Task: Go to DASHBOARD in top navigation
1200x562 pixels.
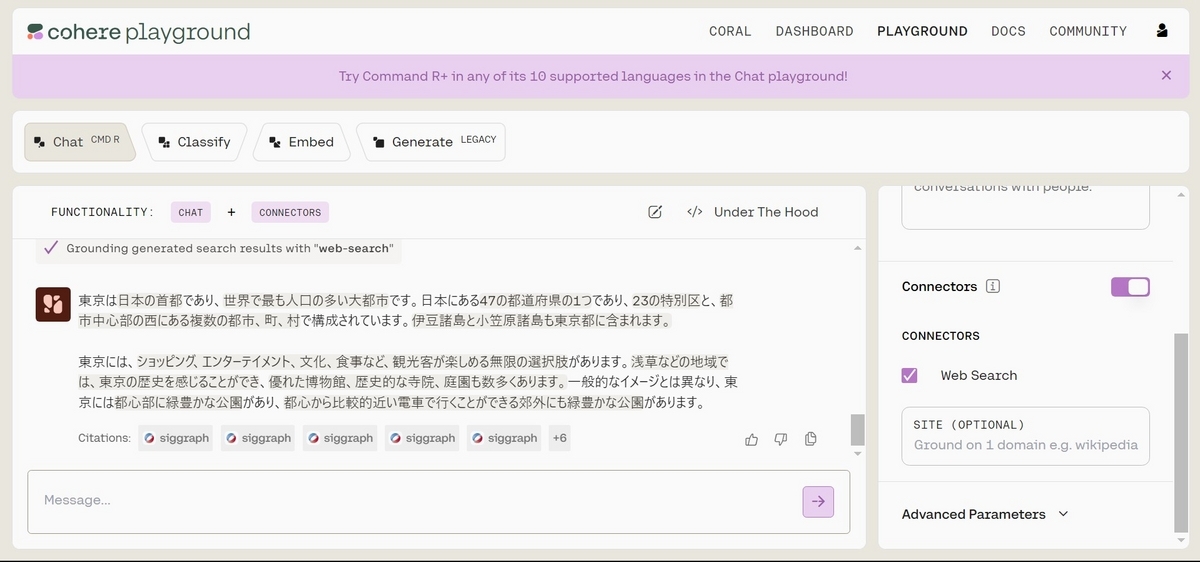Action: (x=814, y=31)
